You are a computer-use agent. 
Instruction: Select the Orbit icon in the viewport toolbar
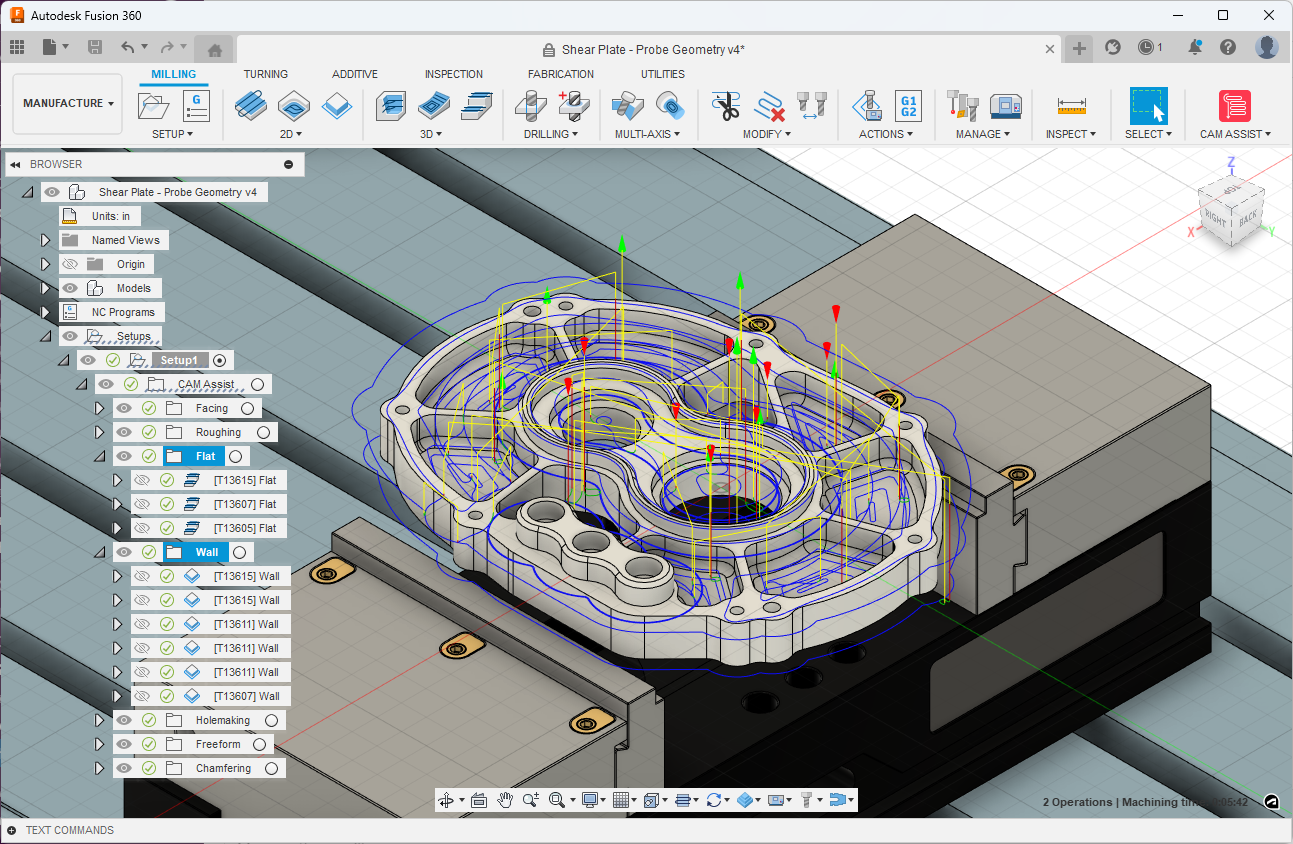coord(448,800)
